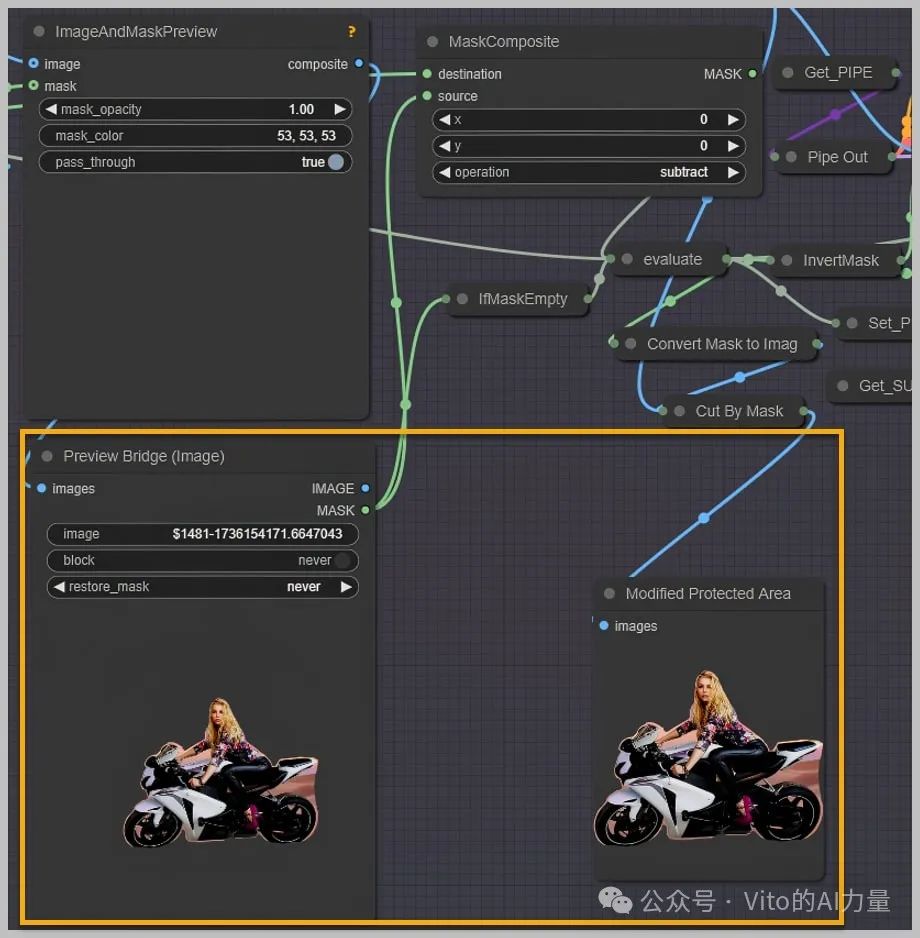The width and height of the screenshot is (920, 938).
Task: Select the Modified Protected Area title
Action: pos(708,593)
